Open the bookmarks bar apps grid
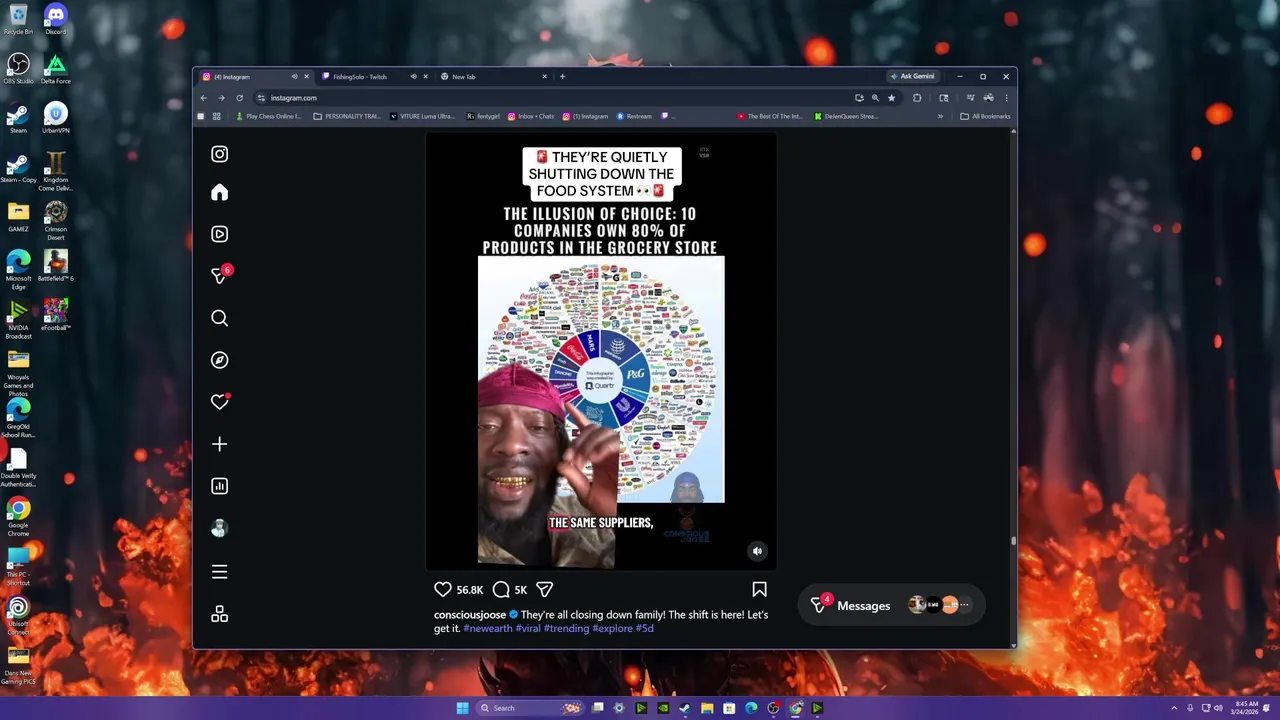The image size is (1280, 720). click(x=216, y=117)
